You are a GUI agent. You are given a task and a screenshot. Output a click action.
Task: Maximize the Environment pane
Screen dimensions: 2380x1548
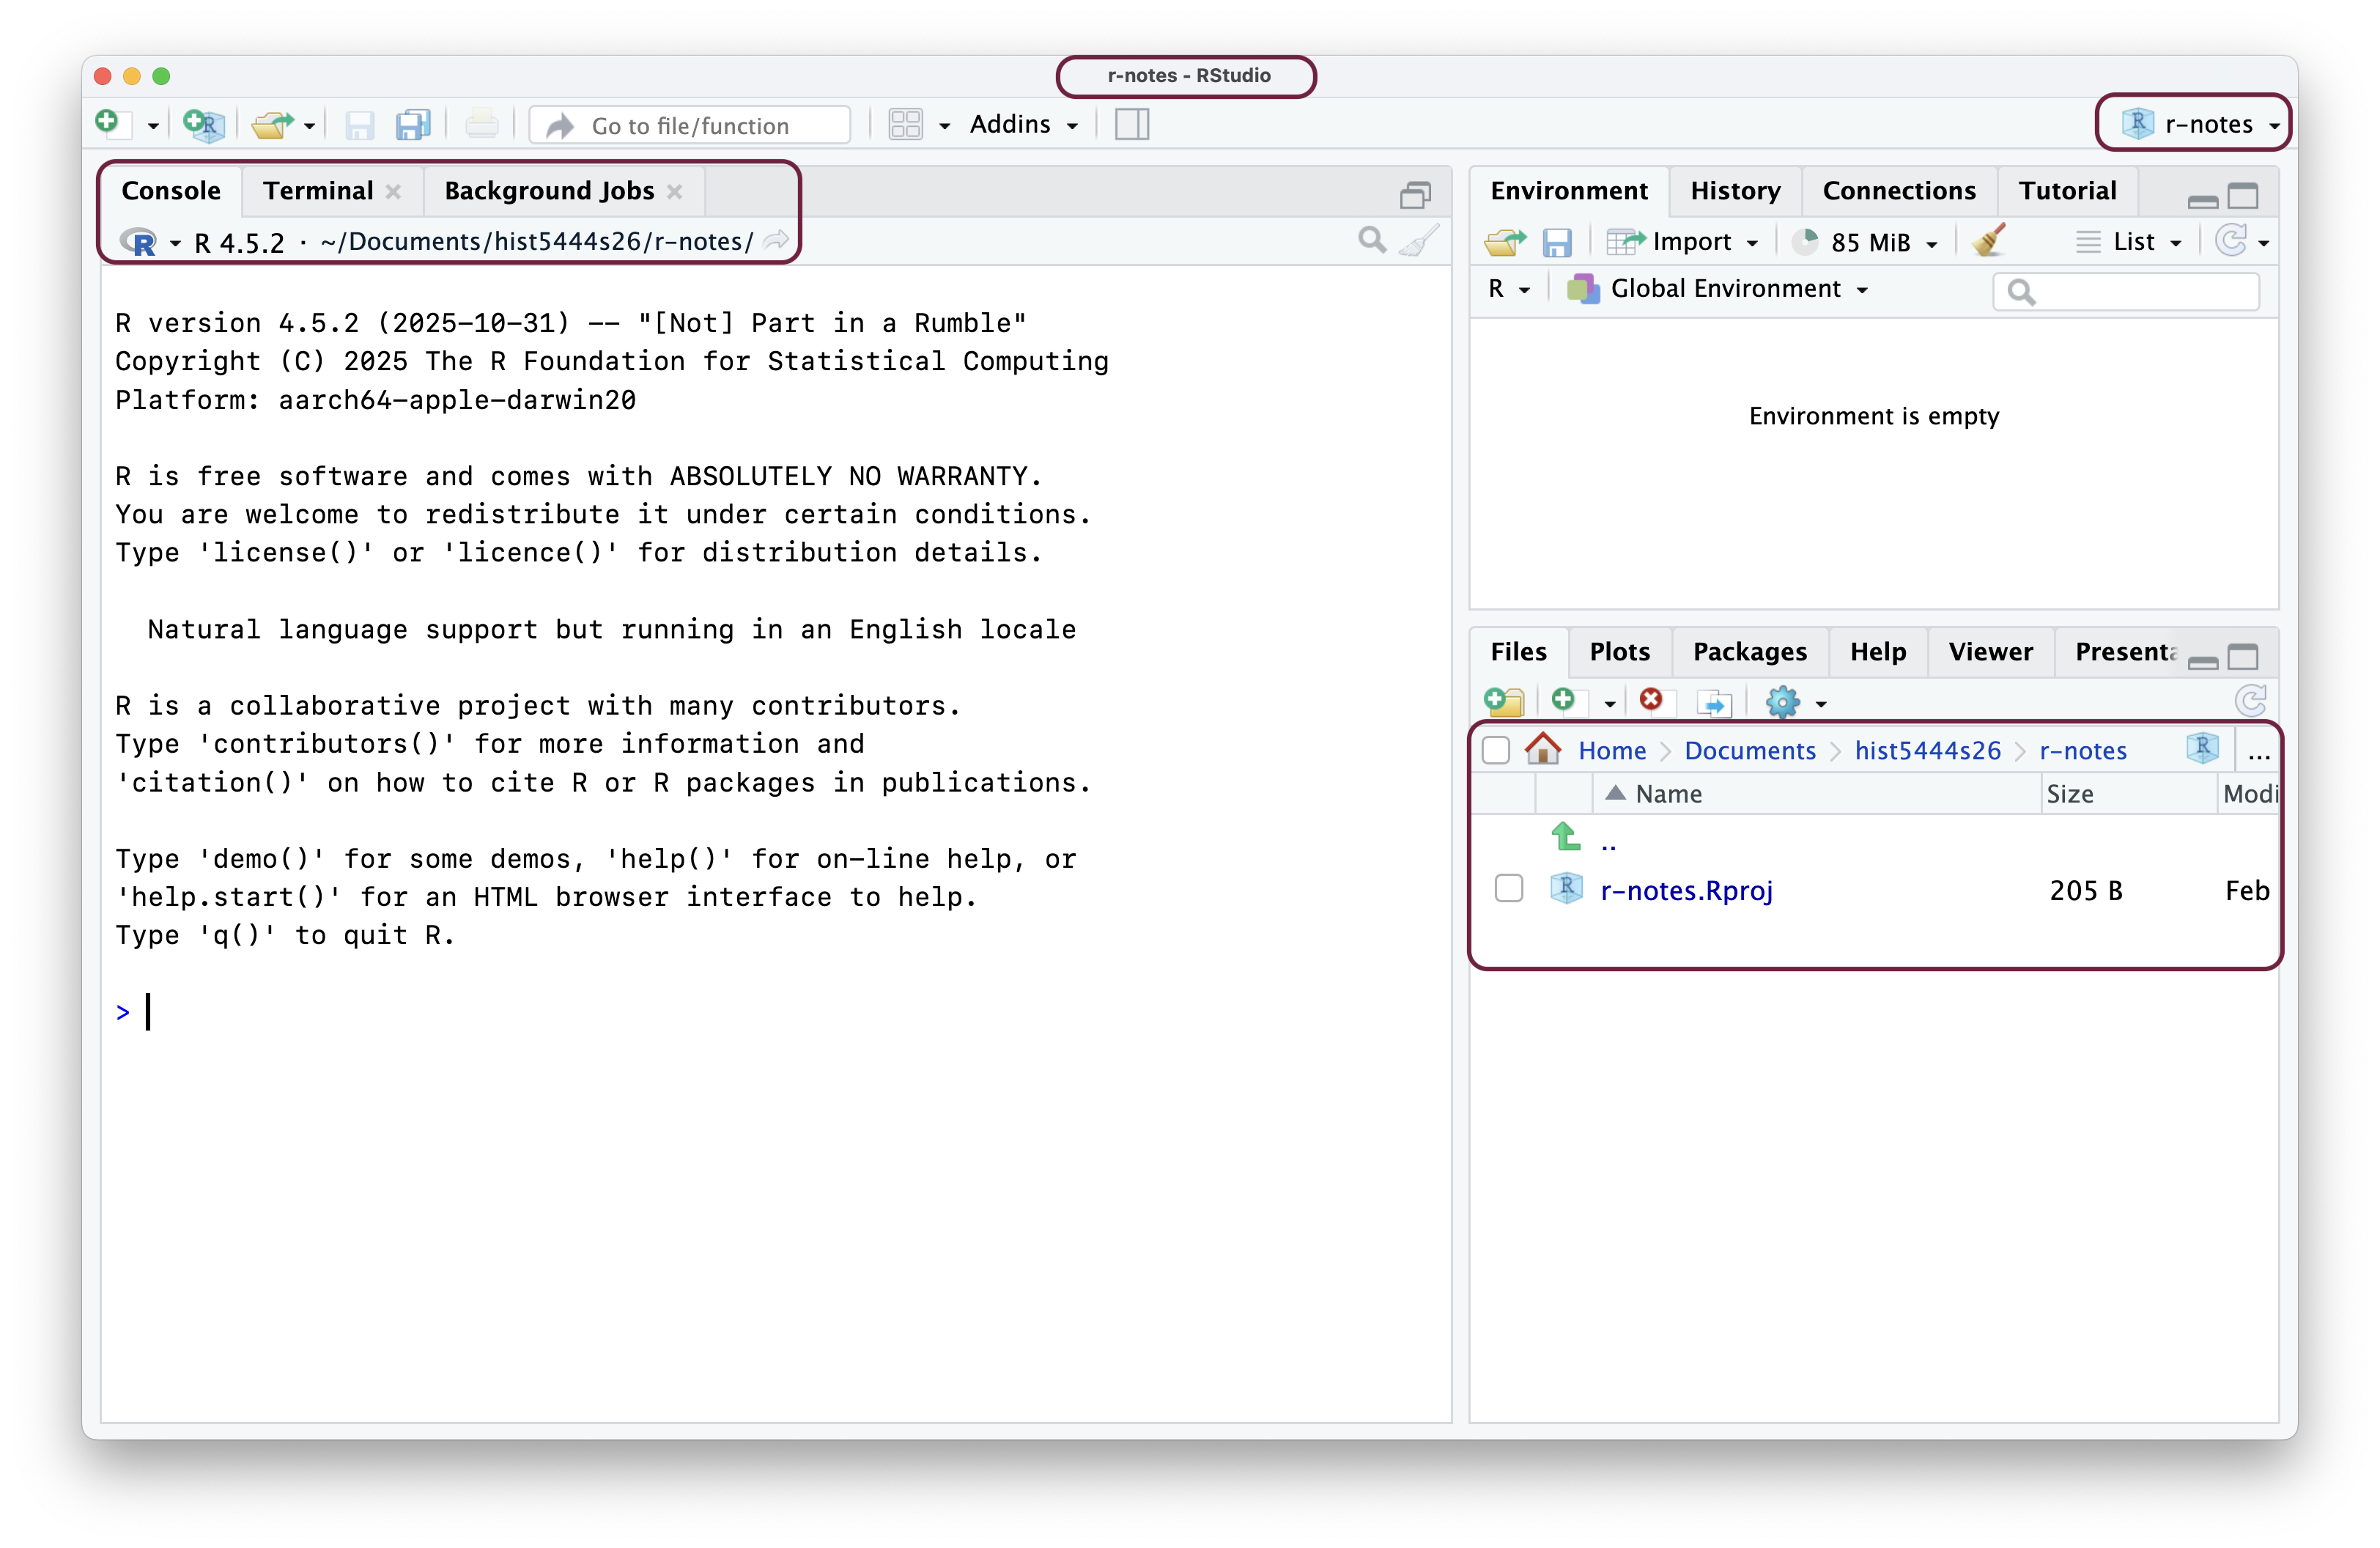point(2244,196)
